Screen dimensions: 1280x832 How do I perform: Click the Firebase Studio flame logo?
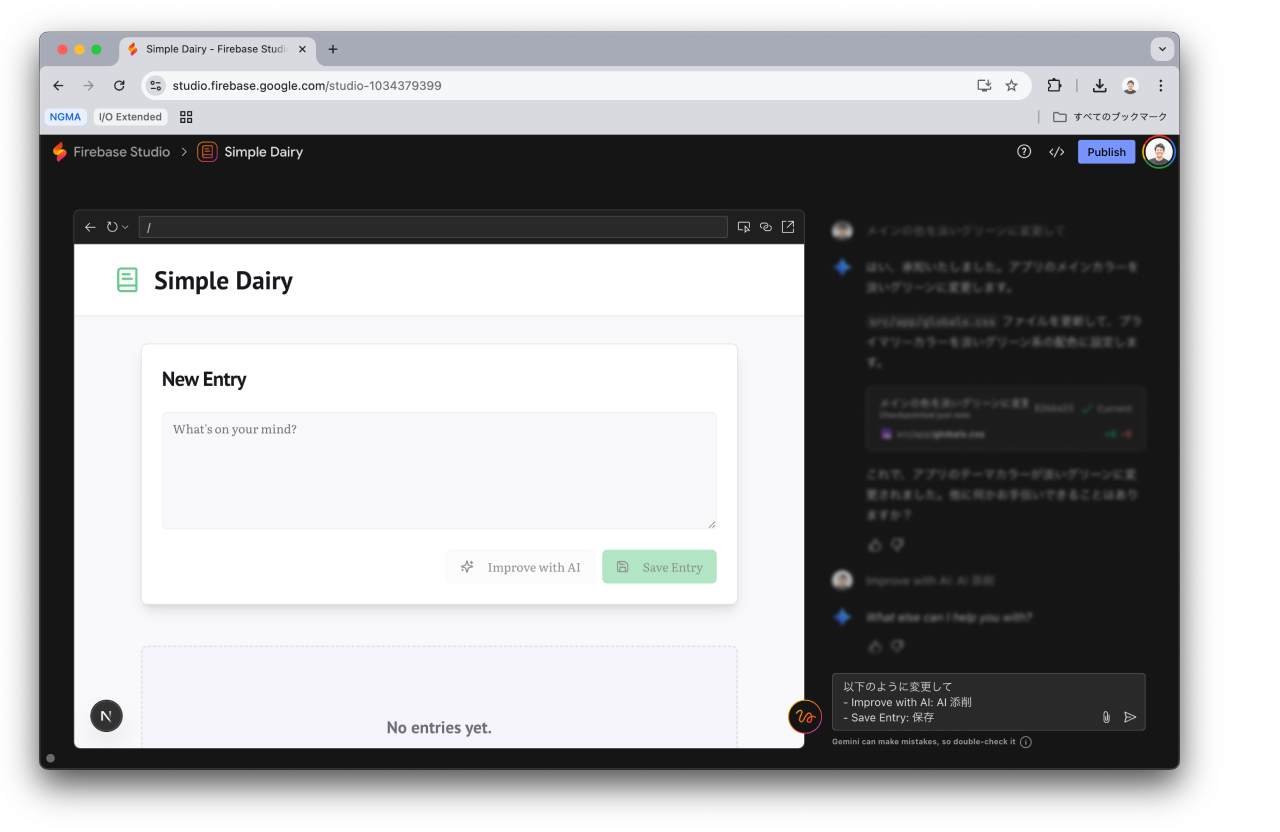coord(57,151)
